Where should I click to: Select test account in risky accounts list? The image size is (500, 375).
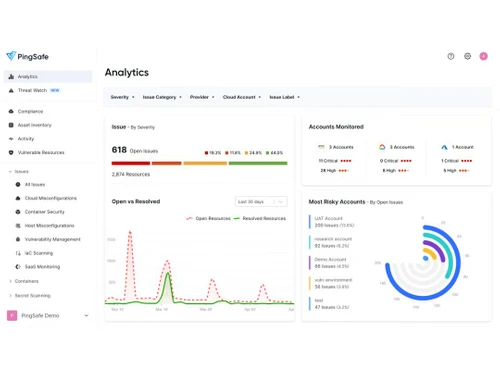pos(329,303)
